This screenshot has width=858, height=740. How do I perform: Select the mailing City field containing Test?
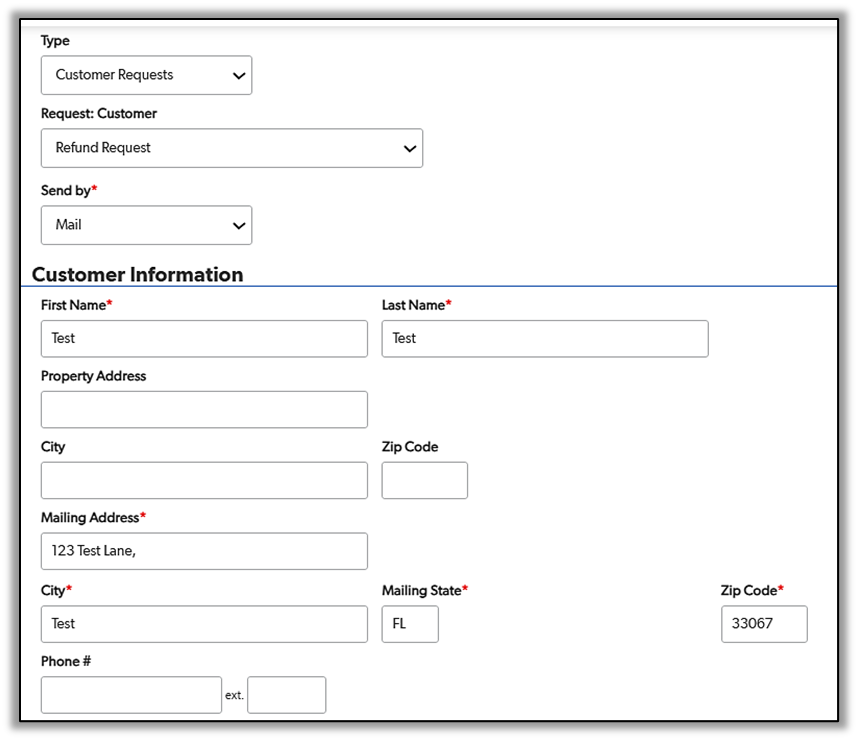(x=204, y=624)
